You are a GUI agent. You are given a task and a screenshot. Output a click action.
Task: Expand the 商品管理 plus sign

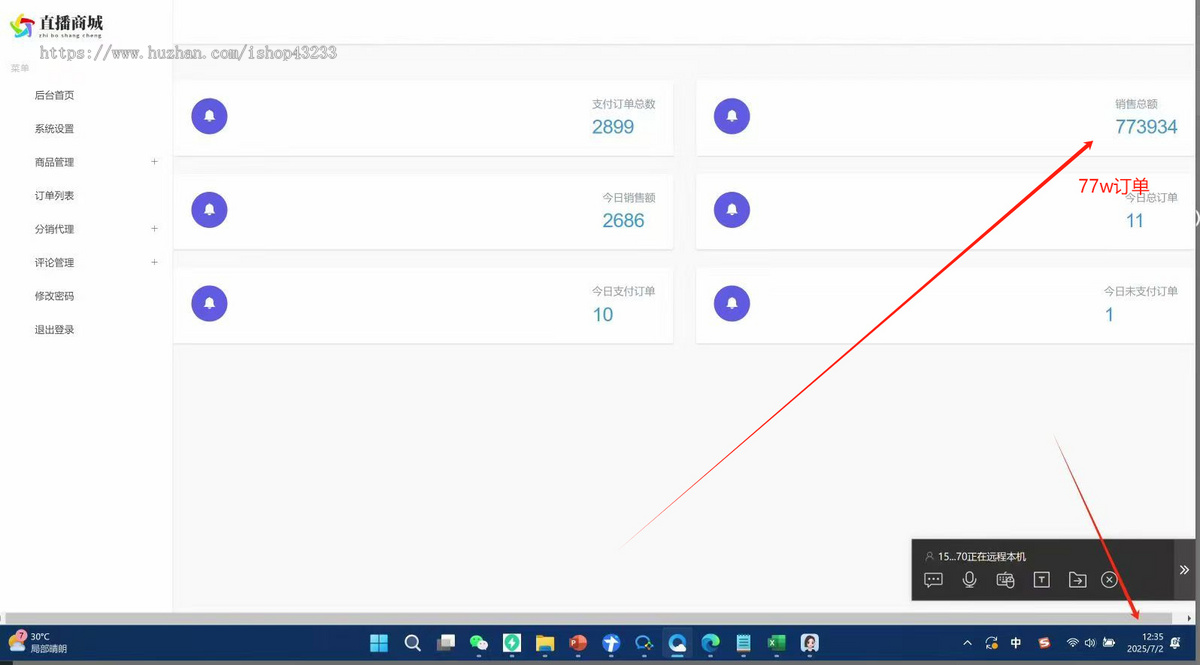pyautogui.click(x=154, y=161)
